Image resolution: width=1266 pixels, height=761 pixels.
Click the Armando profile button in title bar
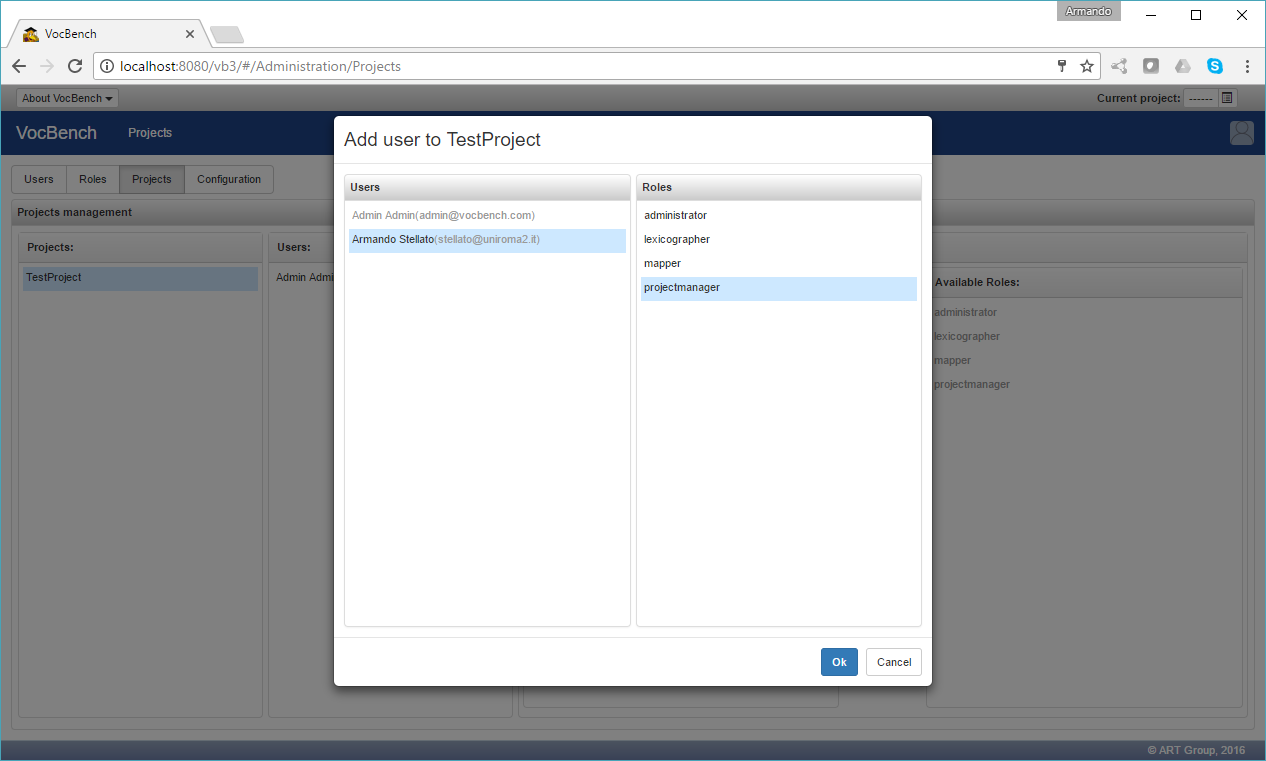[1089, 11]
